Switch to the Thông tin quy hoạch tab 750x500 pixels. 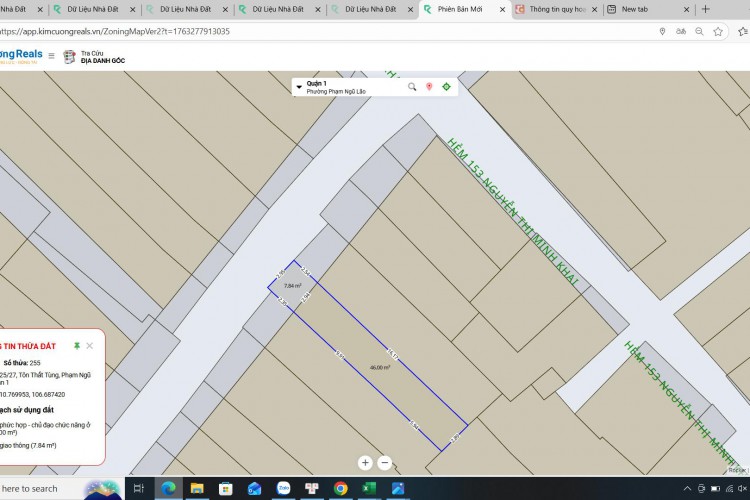pos(557,9)
